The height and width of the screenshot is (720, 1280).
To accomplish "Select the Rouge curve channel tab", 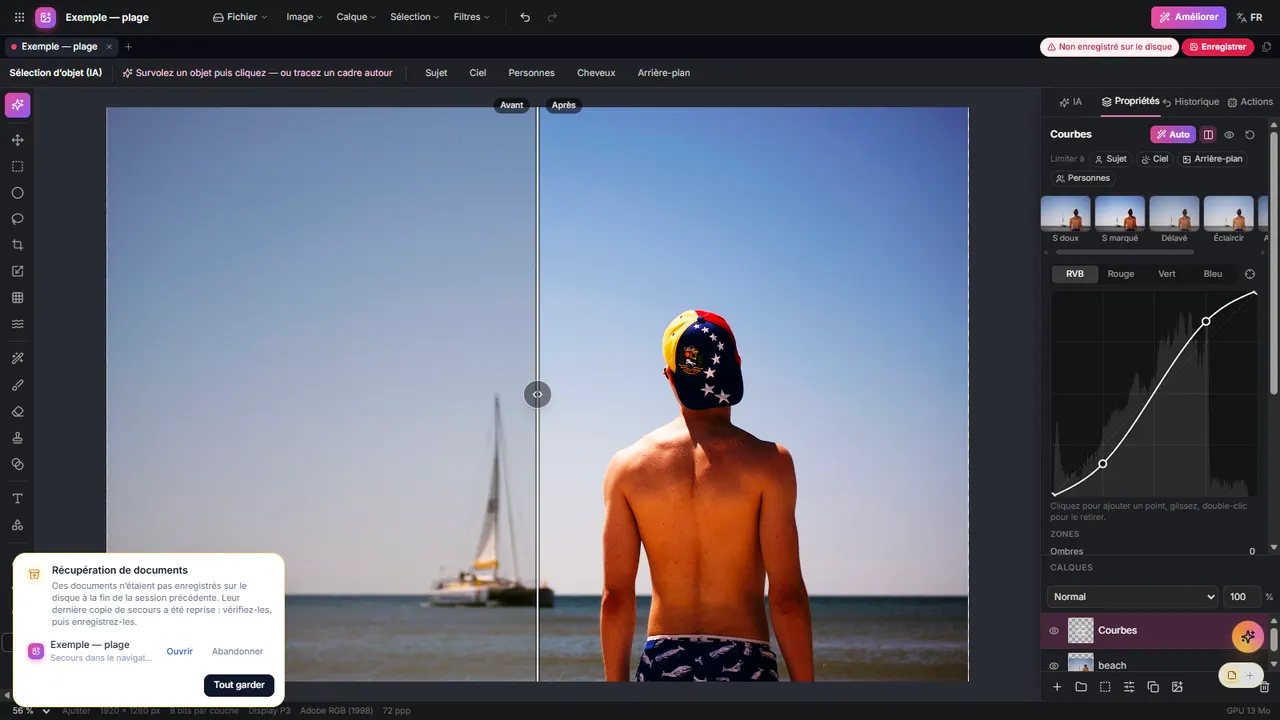I will tap(1120, 274).
